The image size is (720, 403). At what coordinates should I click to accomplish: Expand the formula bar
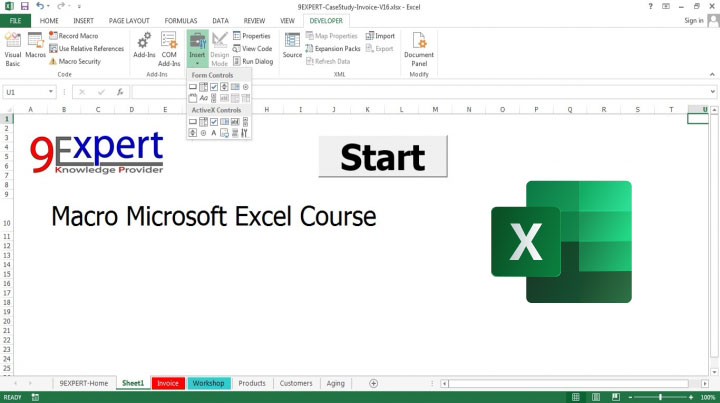pos(713,92)
